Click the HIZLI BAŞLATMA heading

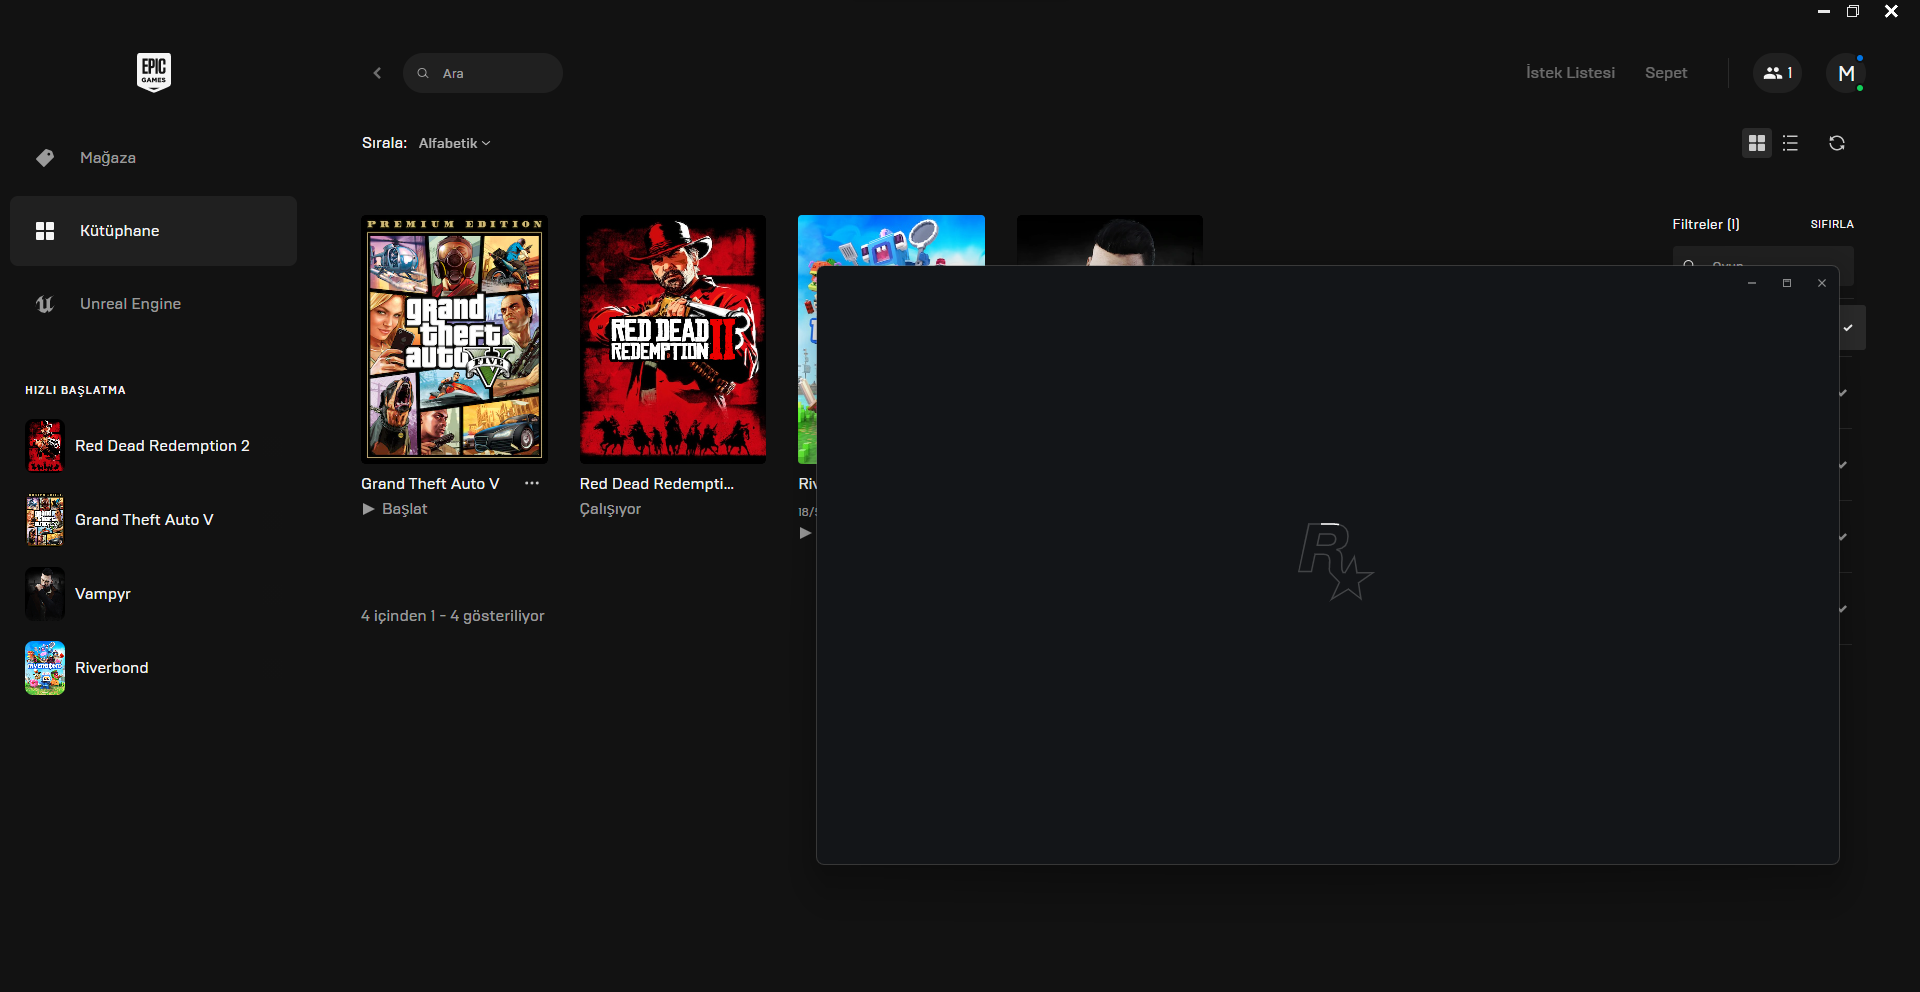(x=75, y=390)
